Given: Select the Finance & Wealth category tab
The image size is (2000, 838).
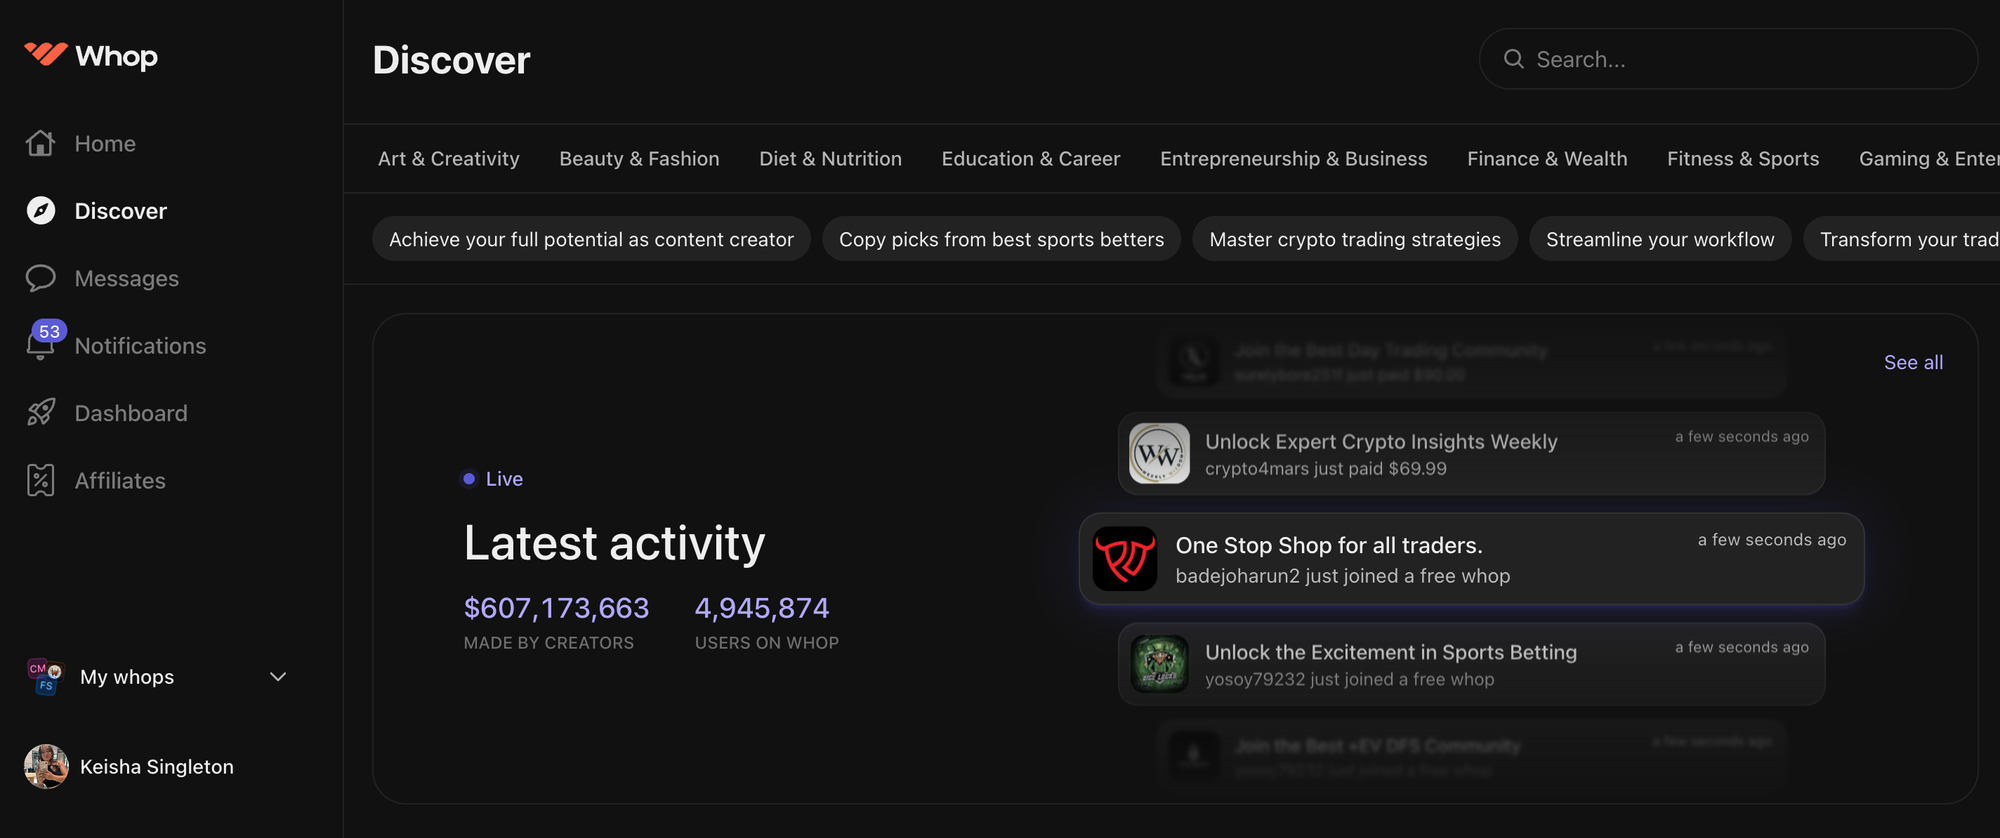Looking at the screenshot, I should click(1547, 159).
